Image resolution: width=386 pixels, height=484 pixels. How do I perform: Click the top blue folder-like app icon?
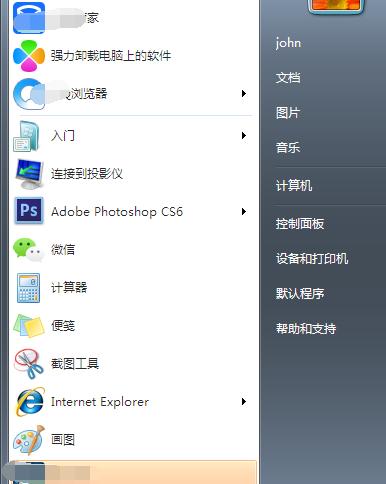point(29,17)
